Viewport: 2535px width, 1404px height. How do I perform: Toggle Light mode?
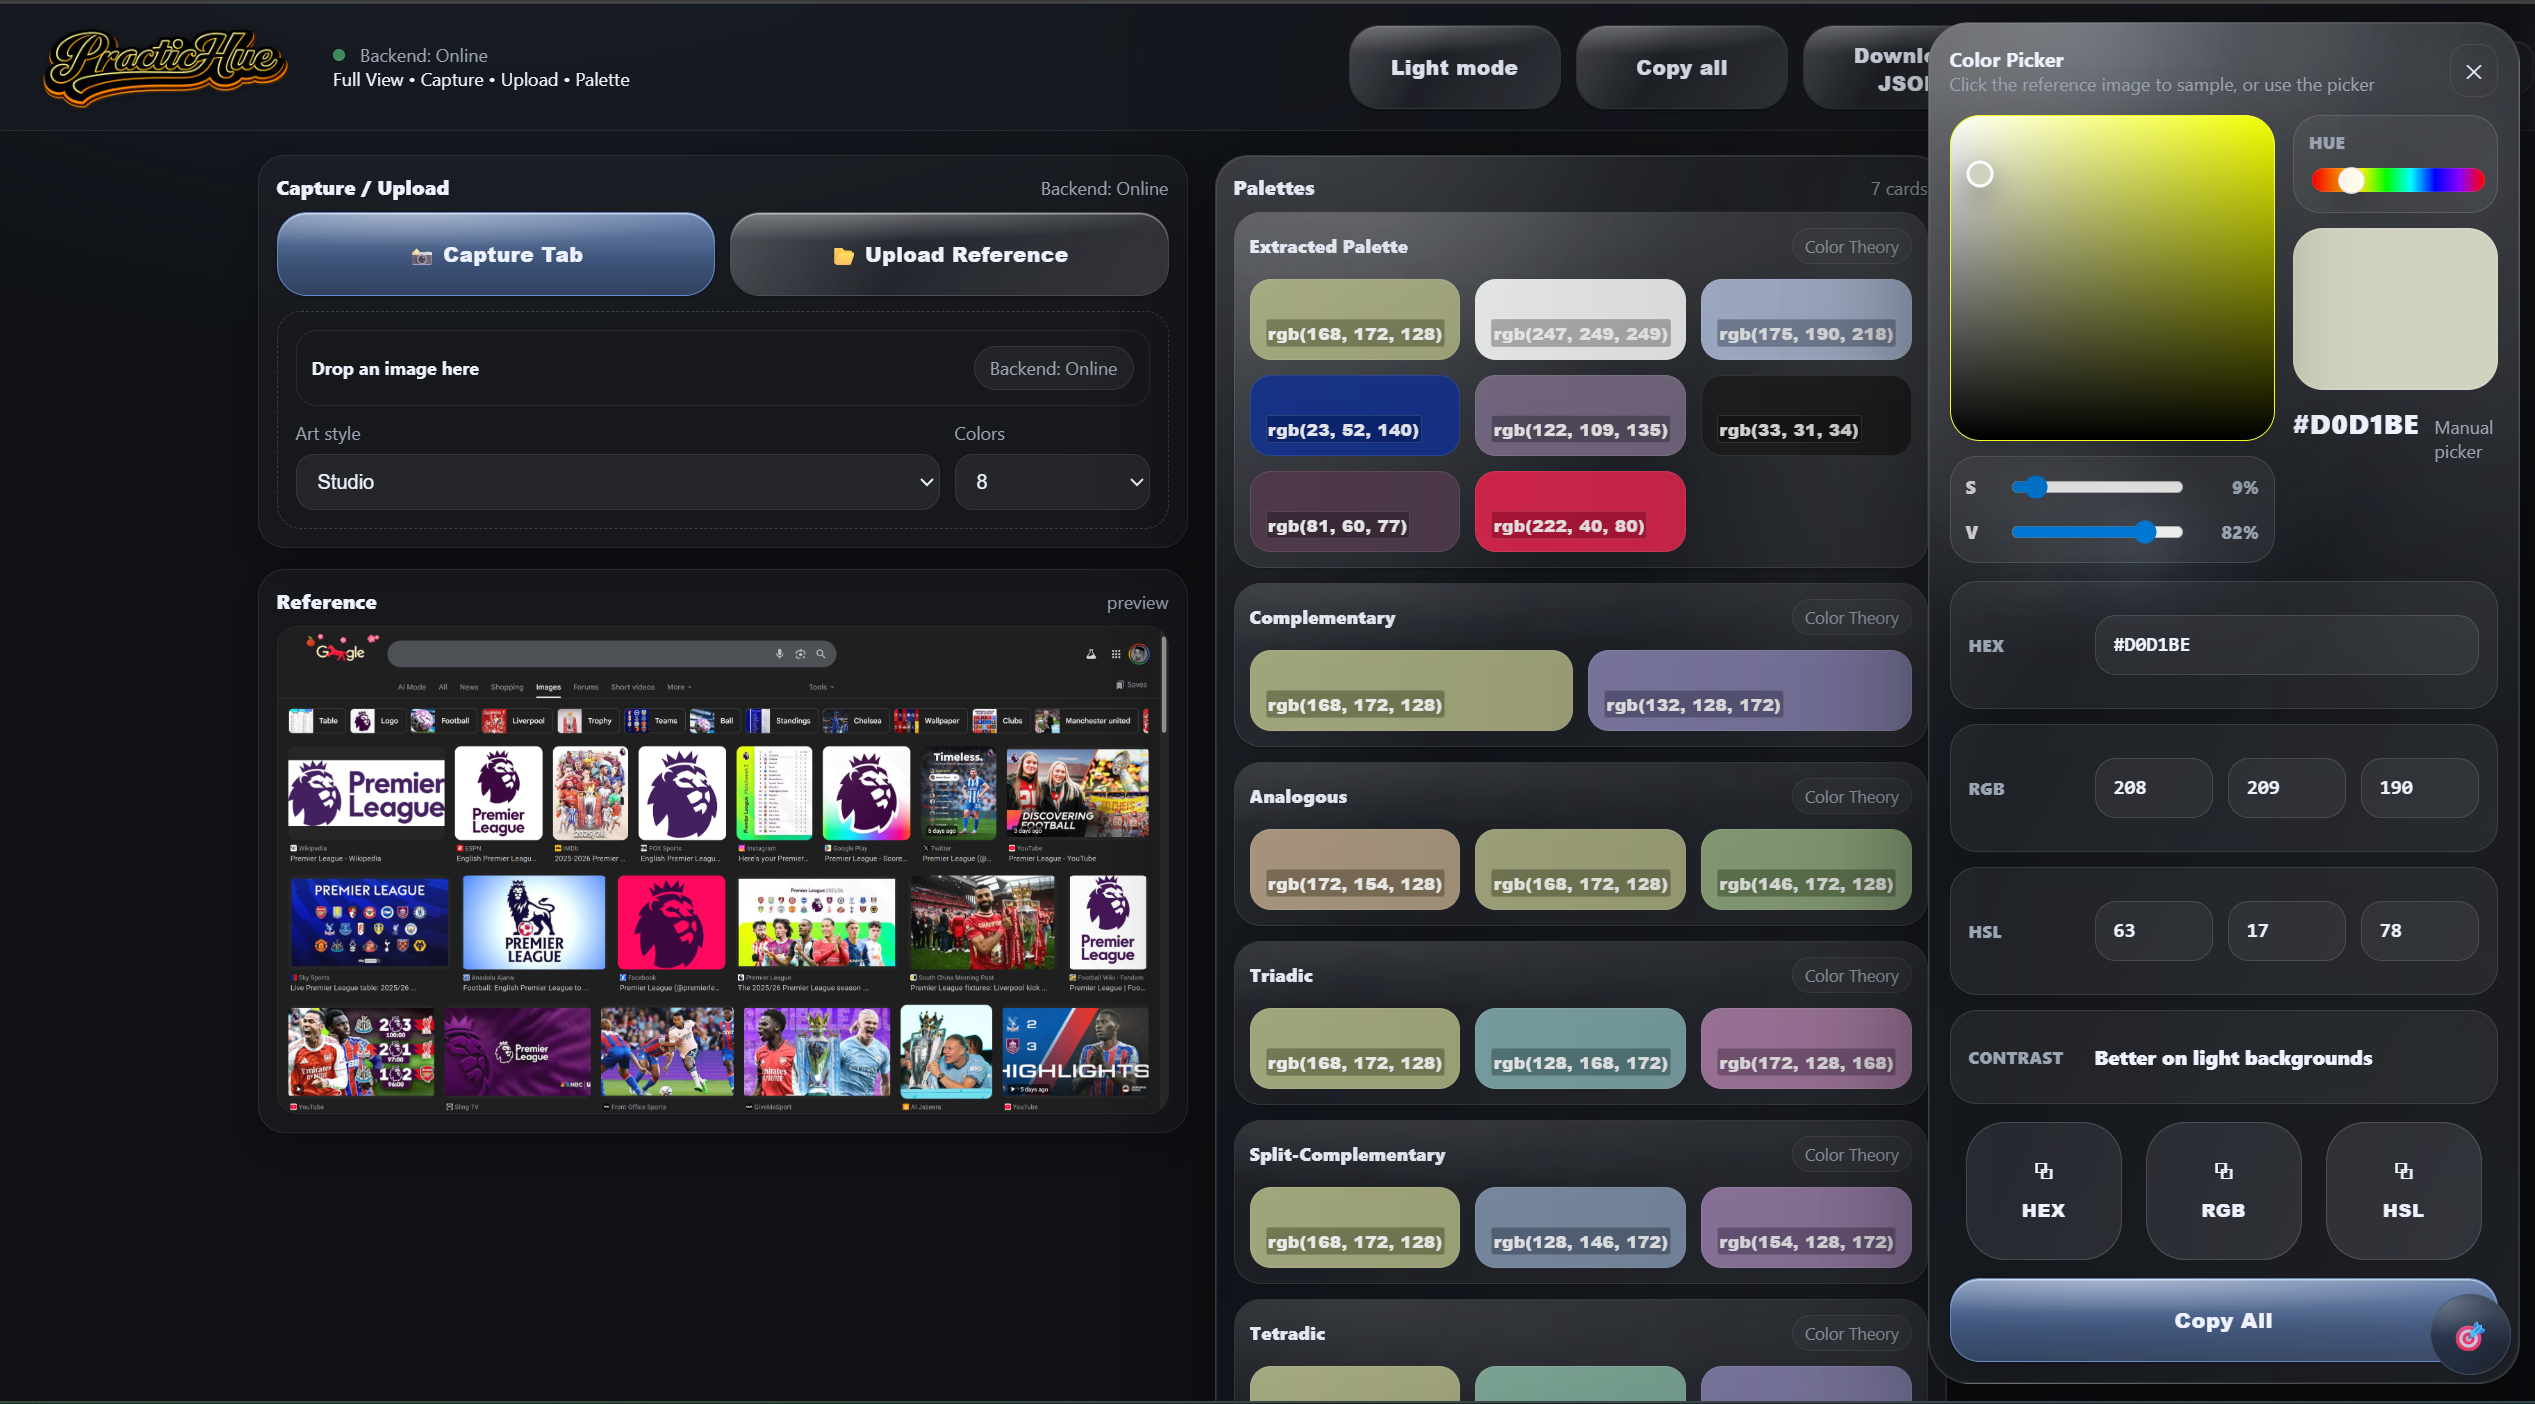1453,67
